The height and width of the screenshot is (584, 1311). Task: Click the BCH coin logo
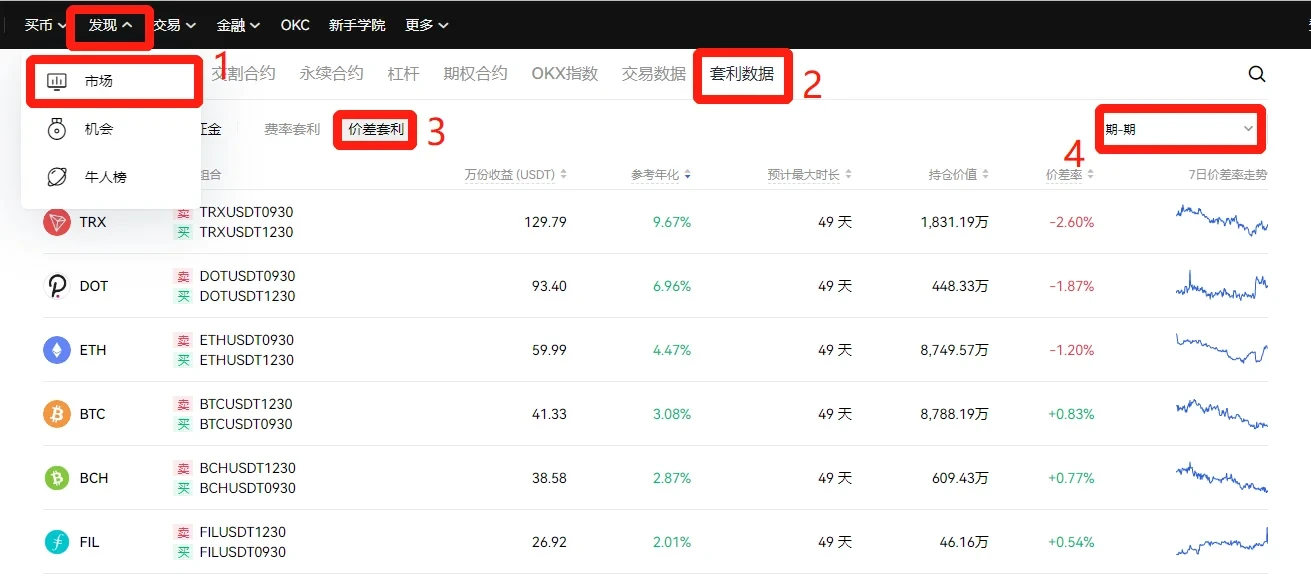click(57, 478)
